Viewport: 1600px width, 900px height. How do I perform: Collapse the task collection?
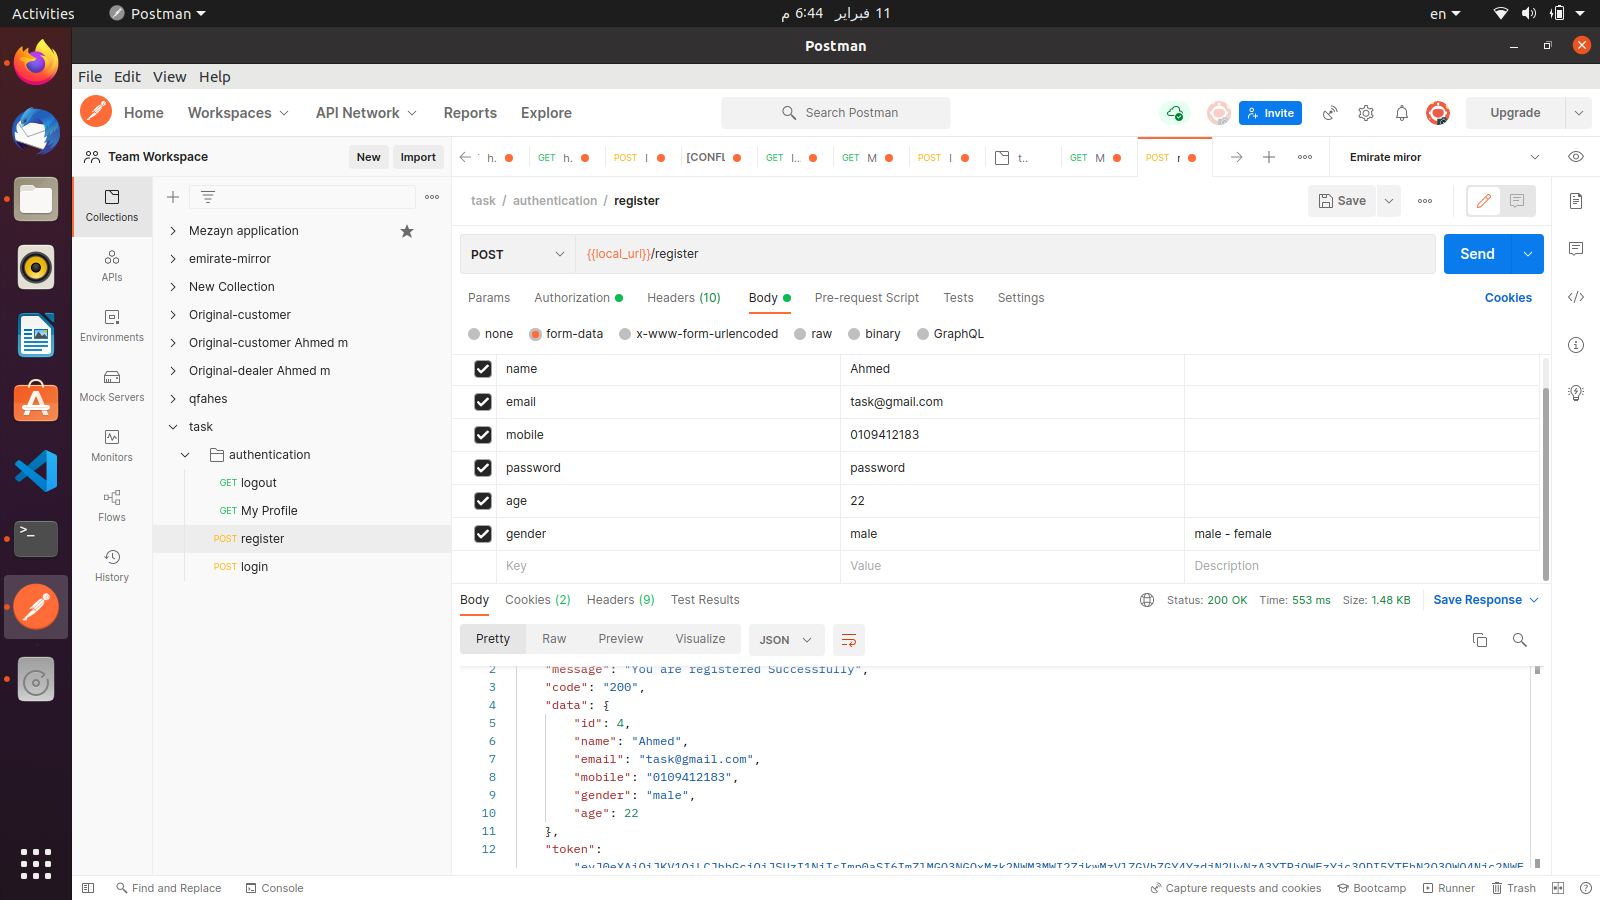(x=173, y=427)
